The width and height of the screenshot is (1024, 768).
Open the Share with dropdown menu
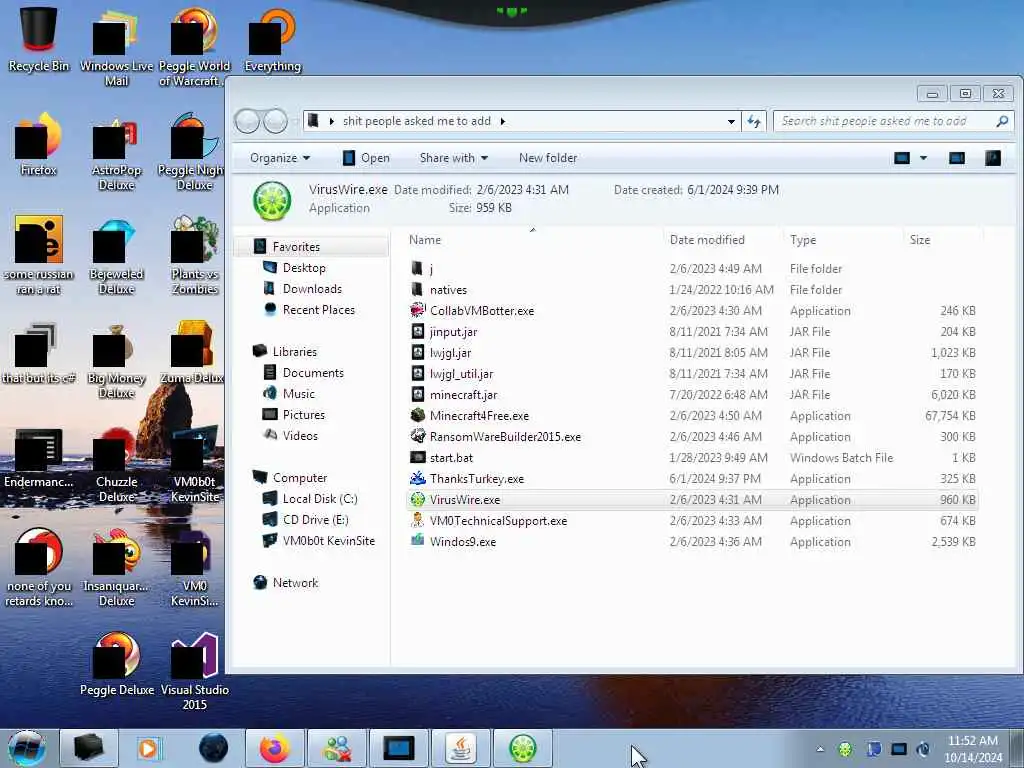pyautogui.click(x=454, y=158)
